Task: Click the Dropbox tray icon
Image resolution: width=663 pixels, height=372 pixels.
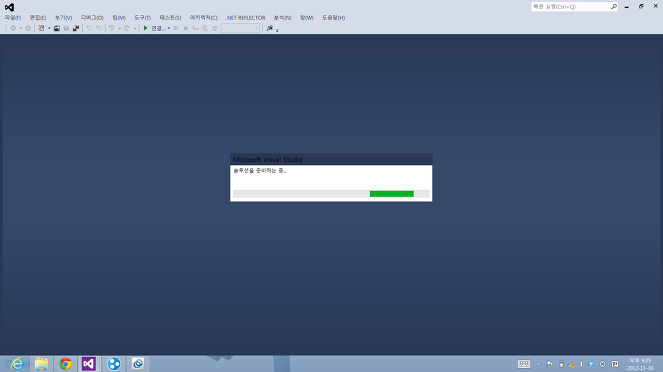Action: (x=592, y=364)
